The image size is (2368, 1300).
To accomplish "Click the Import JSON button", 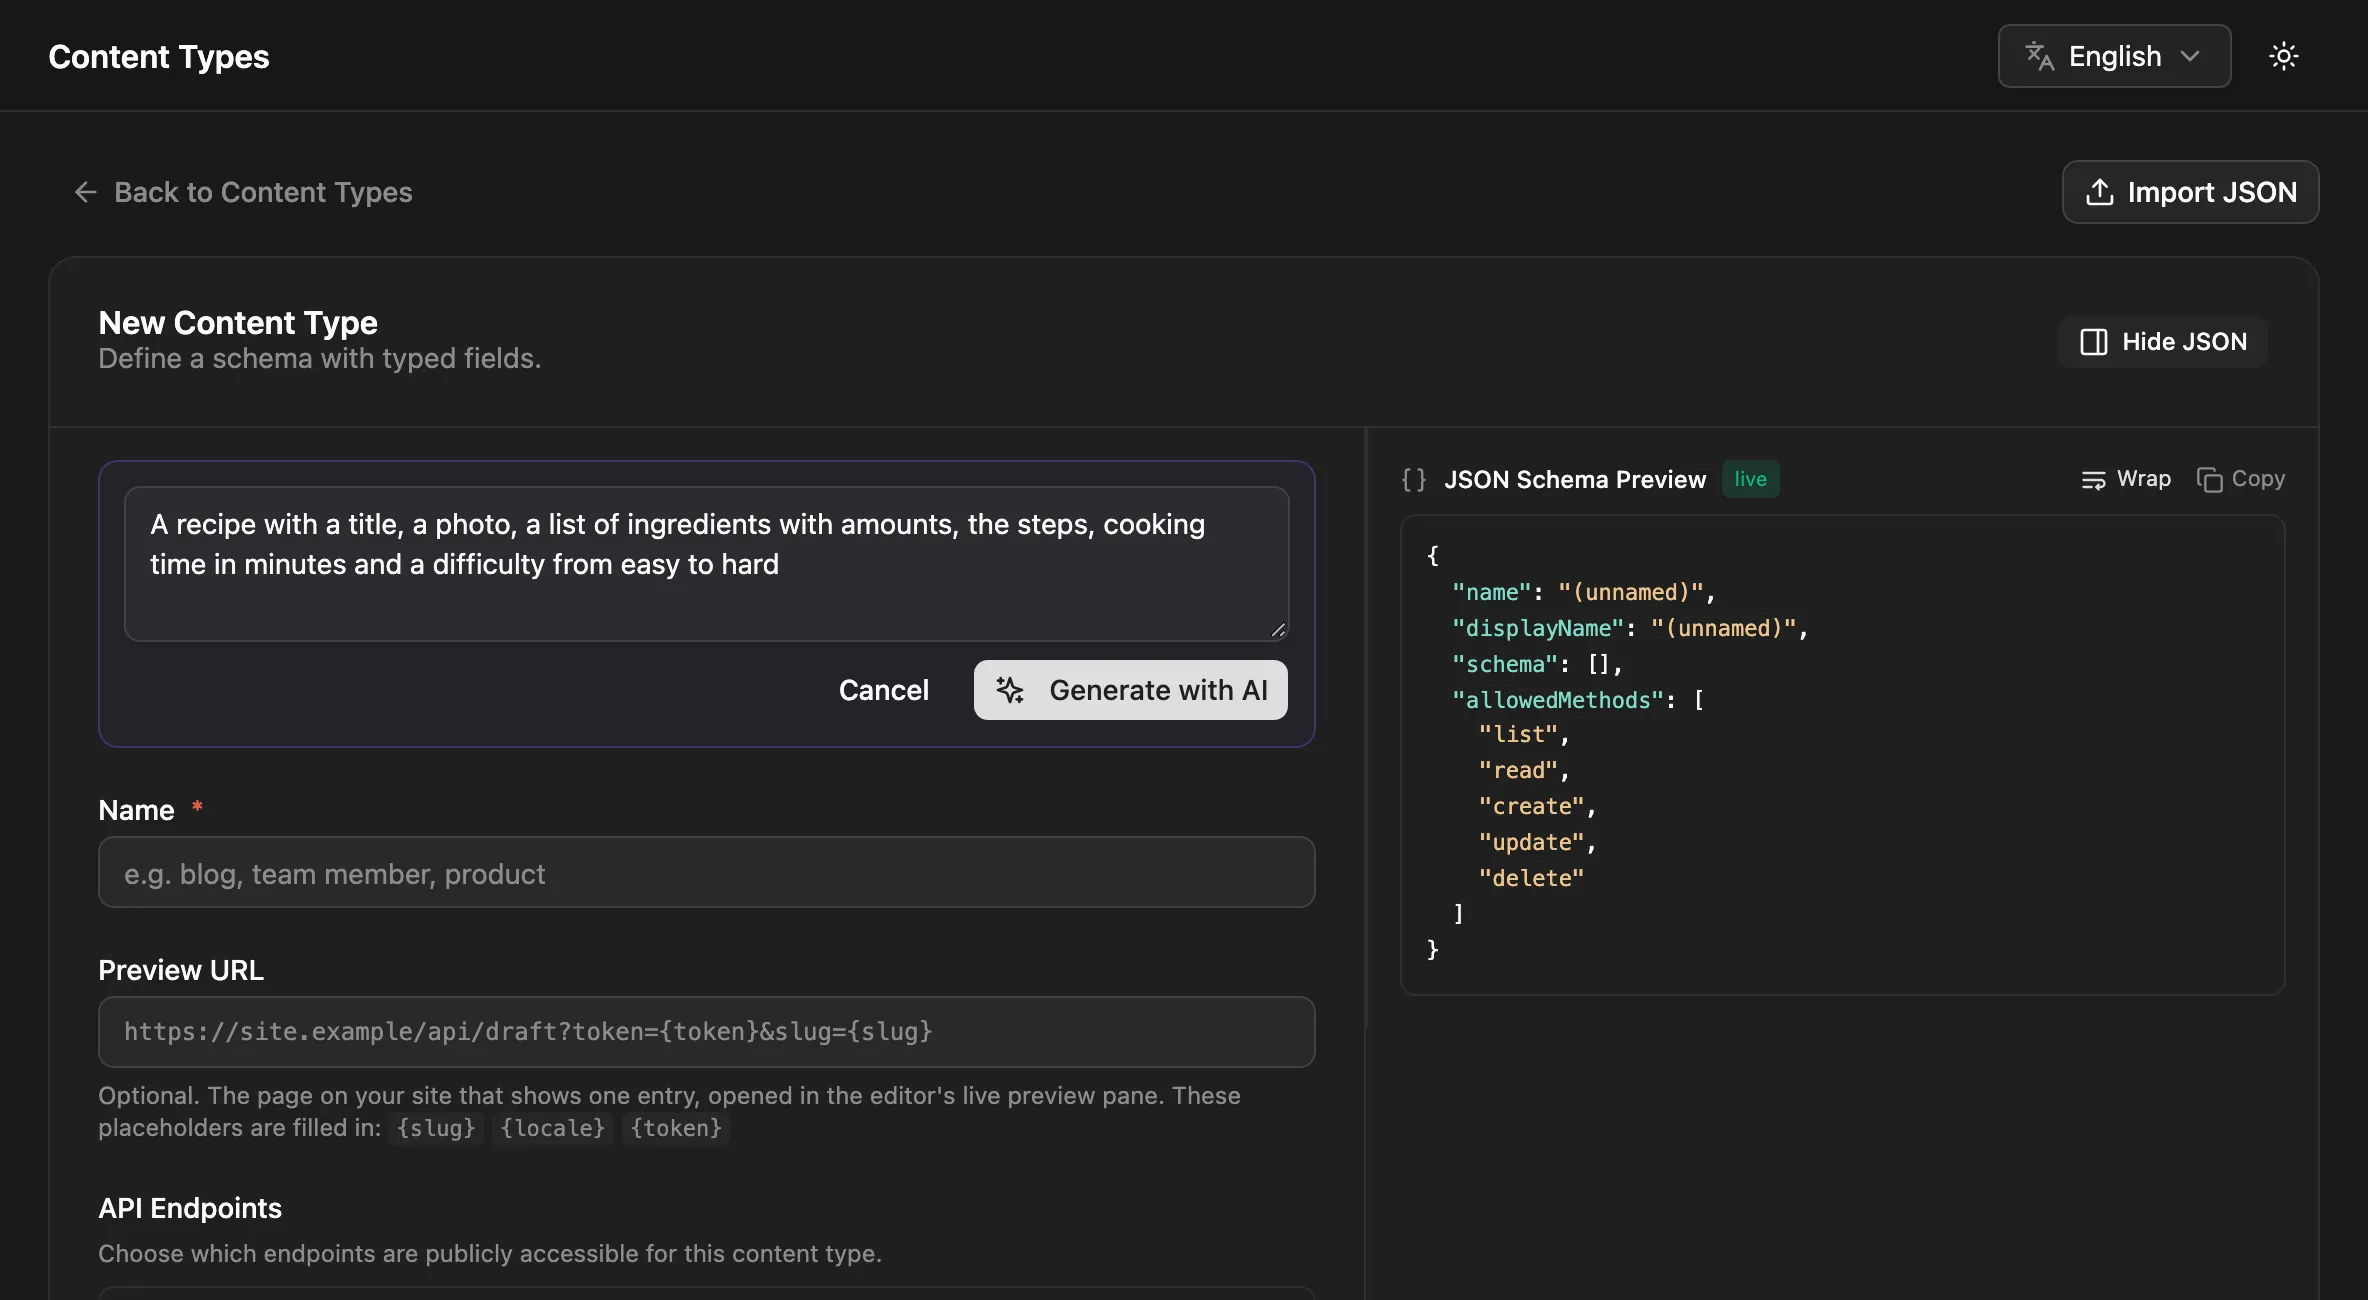I will tap(2190, 192).
